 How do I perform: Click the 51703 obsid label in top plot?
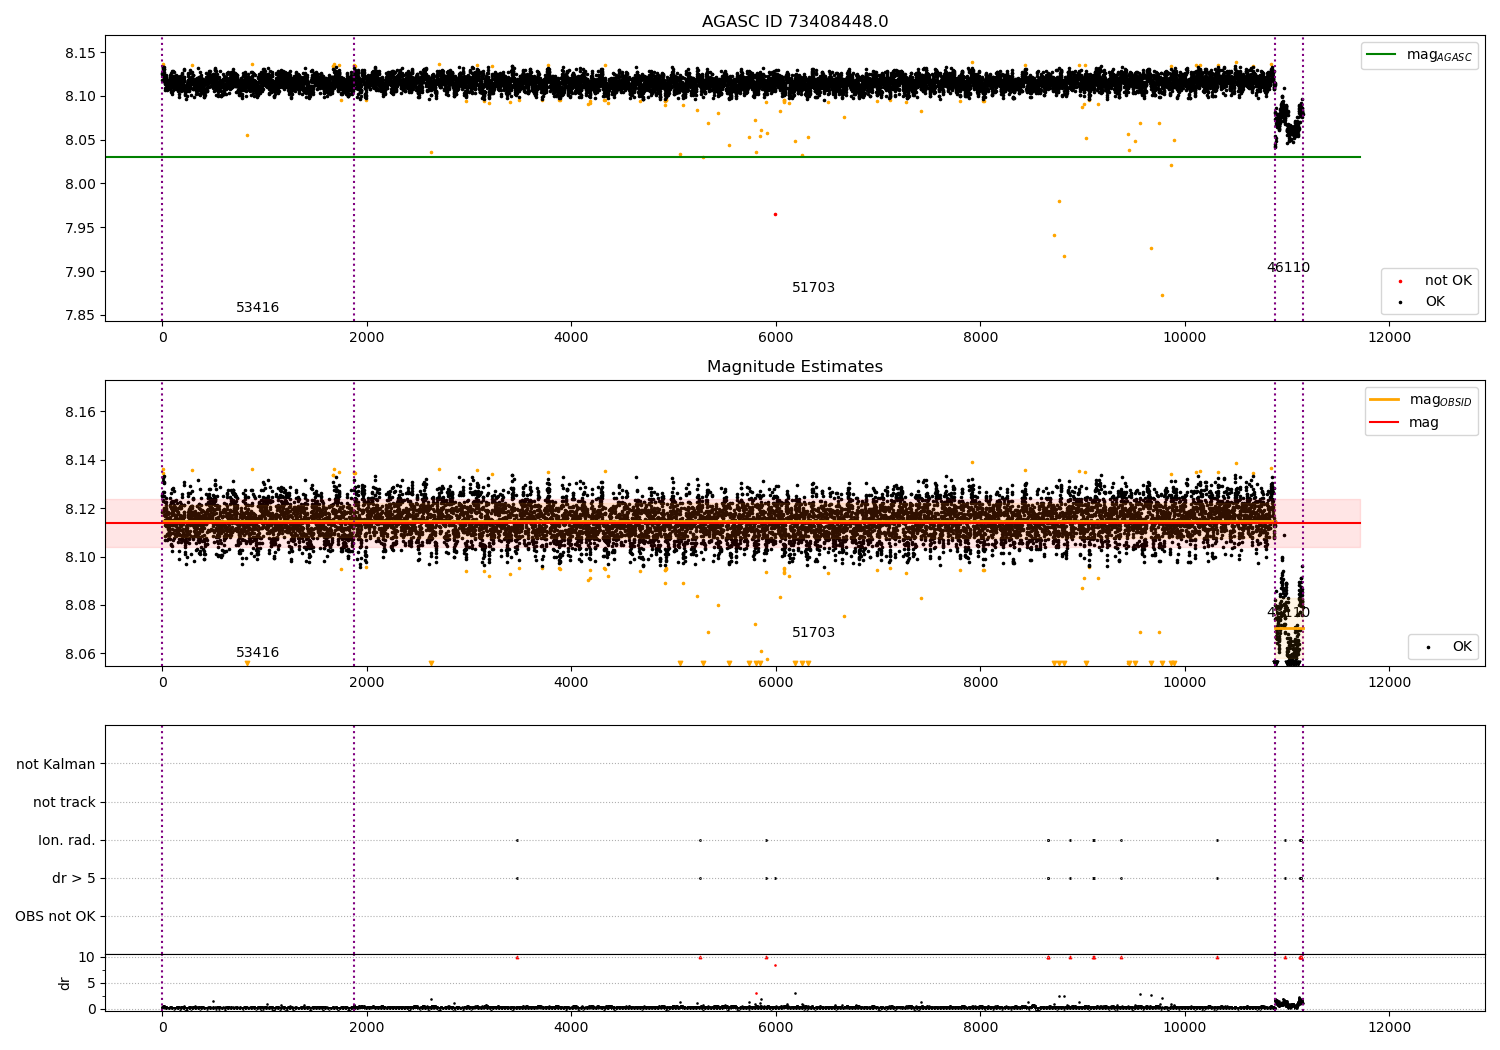point(813,288)
